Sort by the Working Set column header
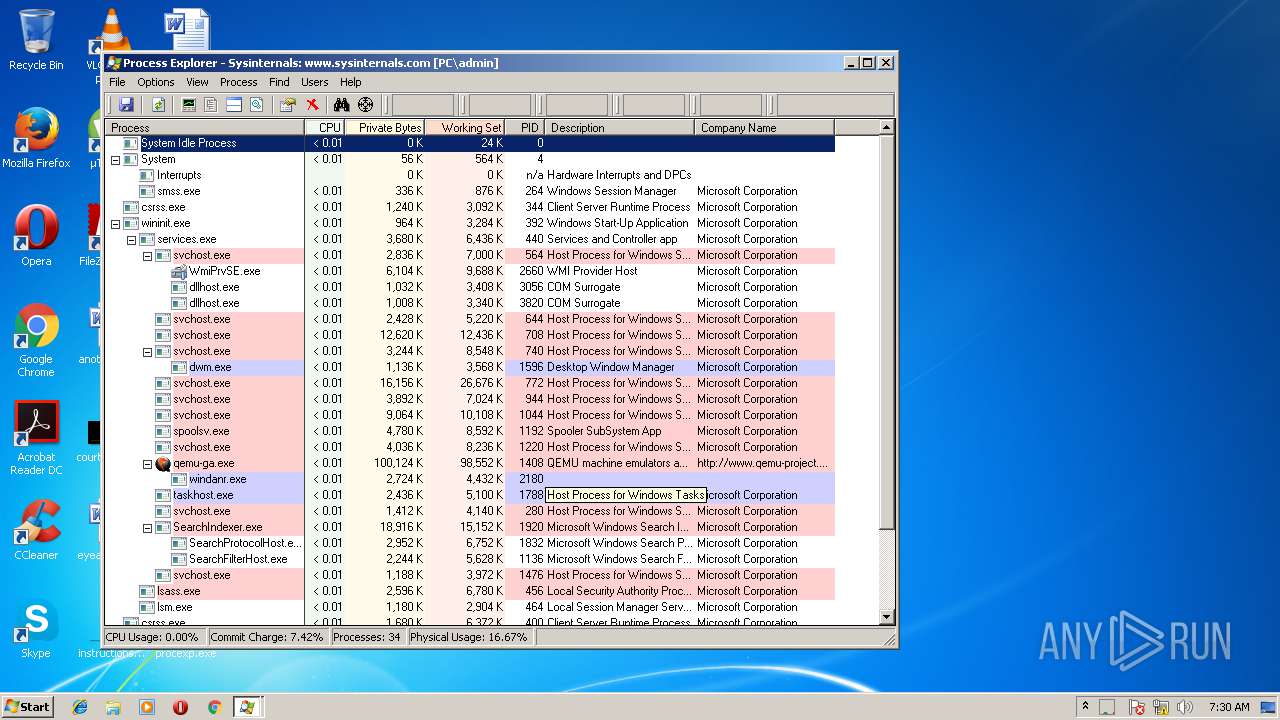 [465, 127]
